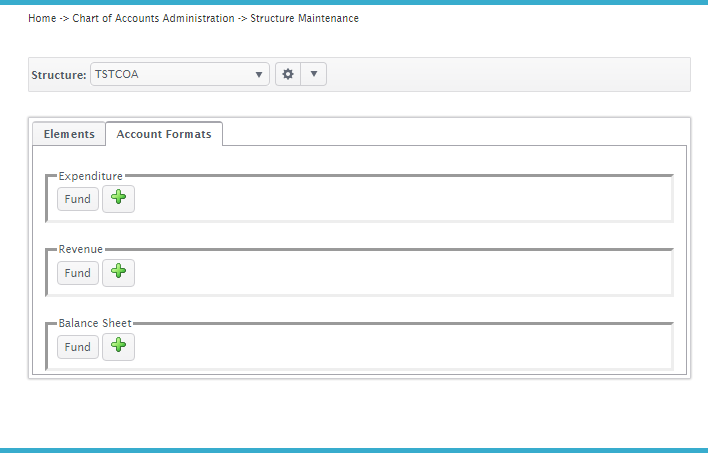Click the Fund button under Revenue
The width and height of the screenshot is (708, 453).
click(78, 273)
